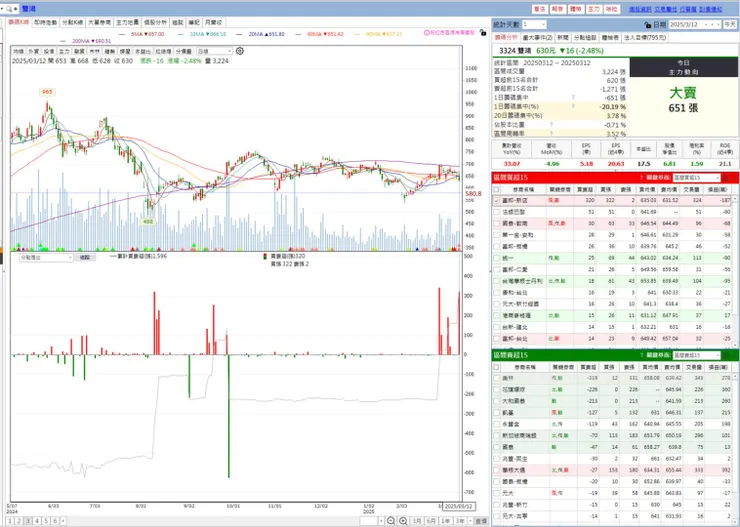Tick the checkbox for the 摩根大通 row

[496, 470]
